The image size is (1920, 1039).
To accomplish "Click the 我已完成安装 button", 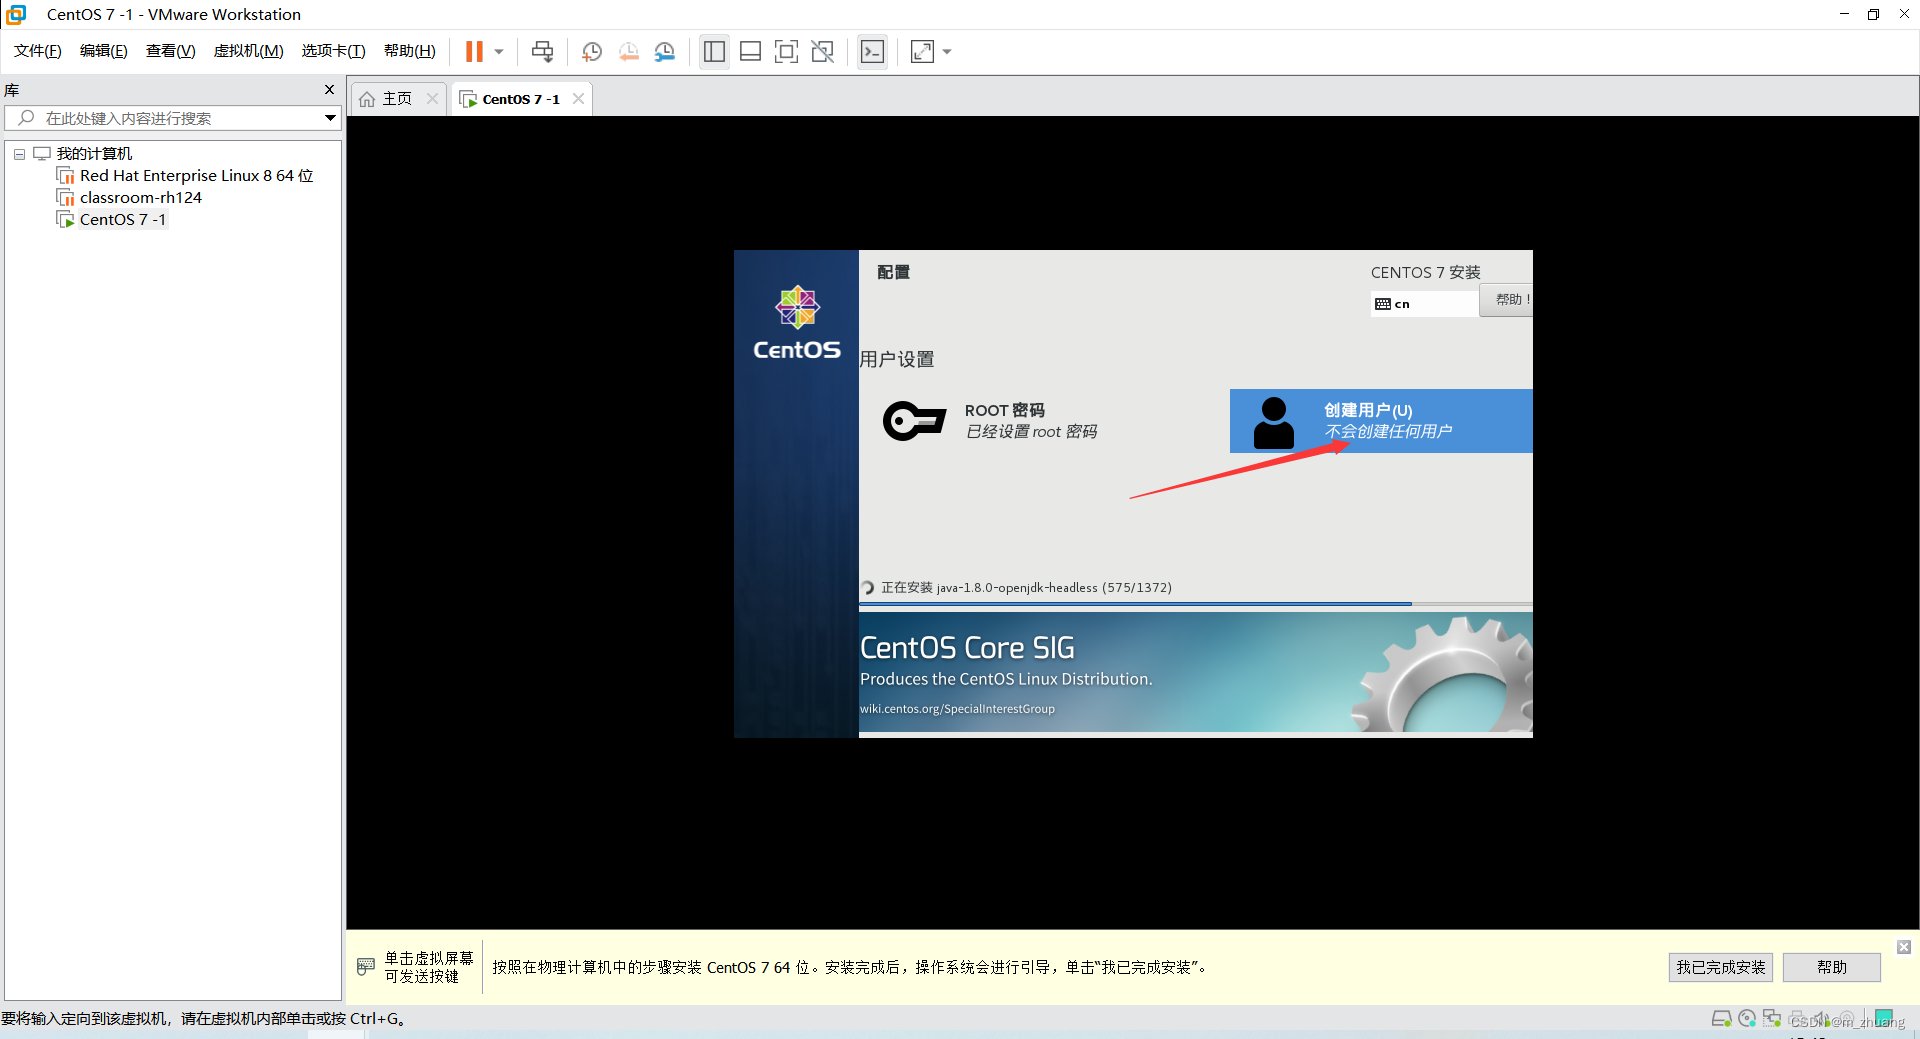I will tap(1721, 967).
